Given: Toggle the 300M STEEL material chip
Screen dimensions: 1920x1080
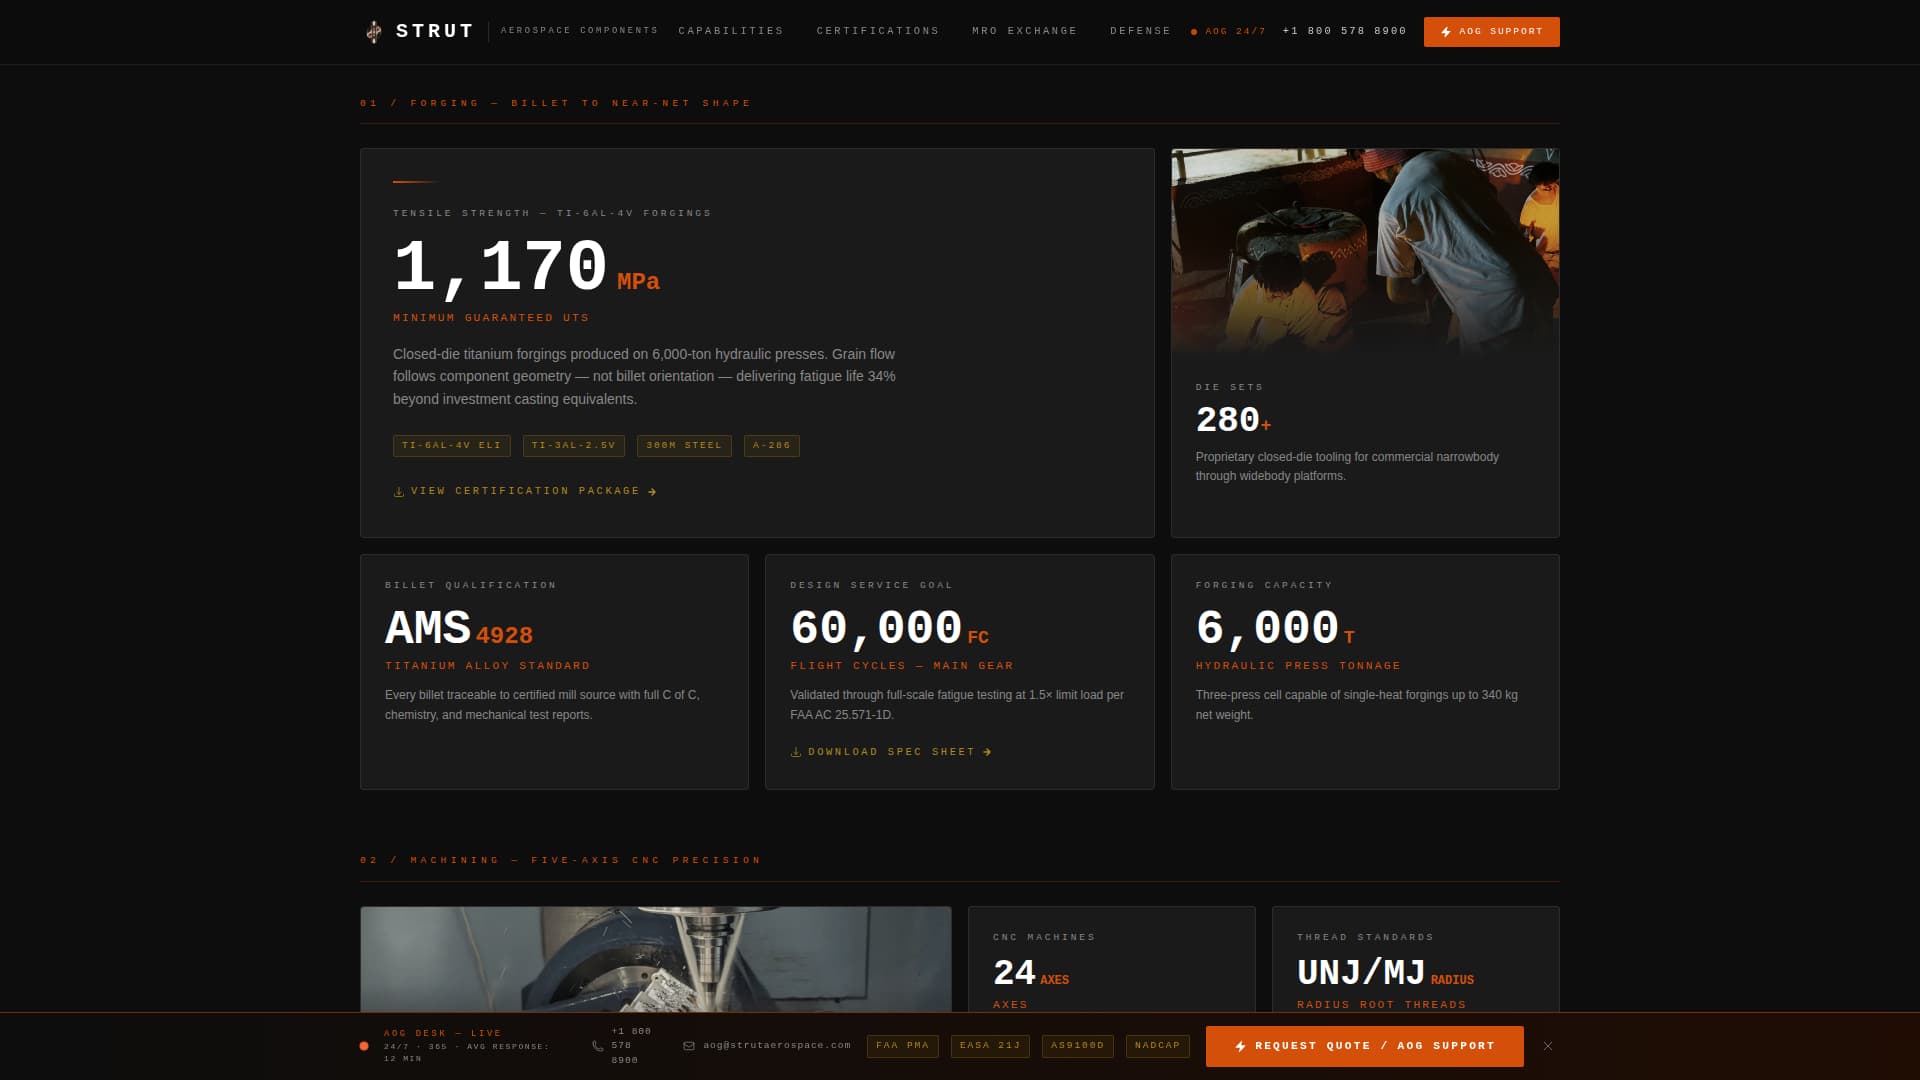Looking at the screenshot, I should [x=684, y=445].
